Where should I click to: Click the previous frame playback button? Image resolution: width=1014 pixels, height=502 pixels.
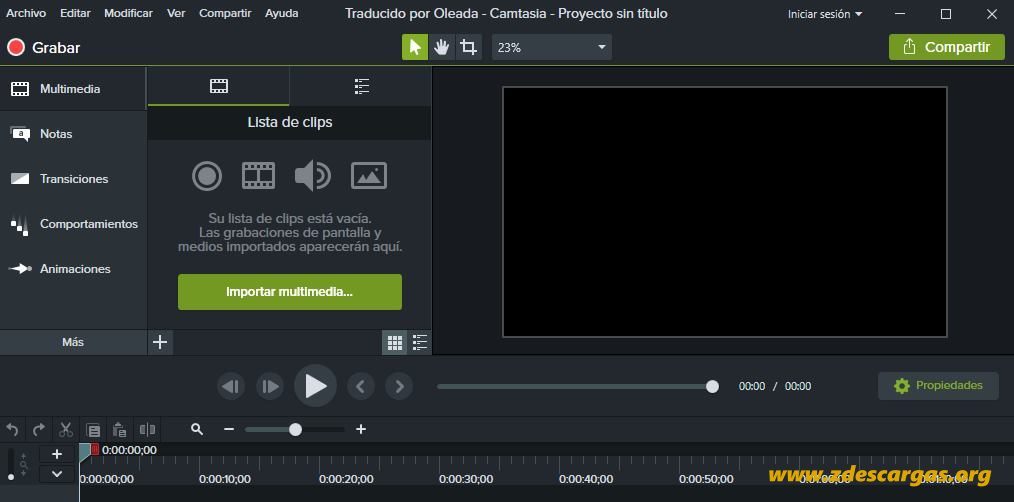231,386
